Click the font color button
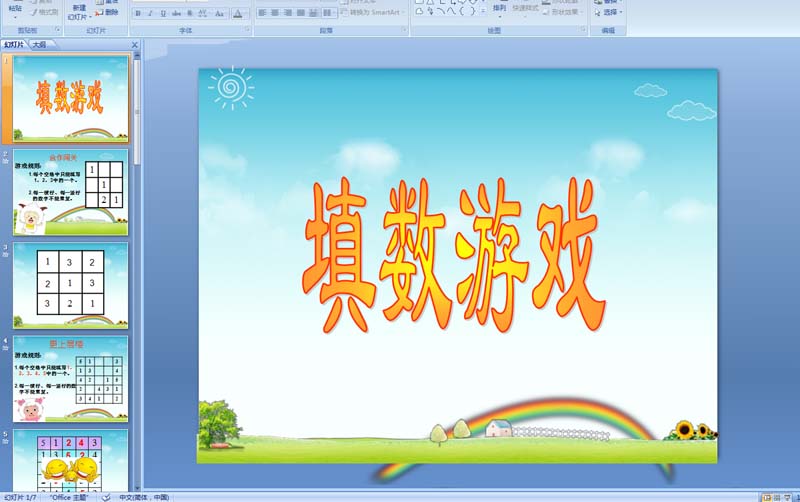This screenshot has width=800, height=502. pos(240,14)
